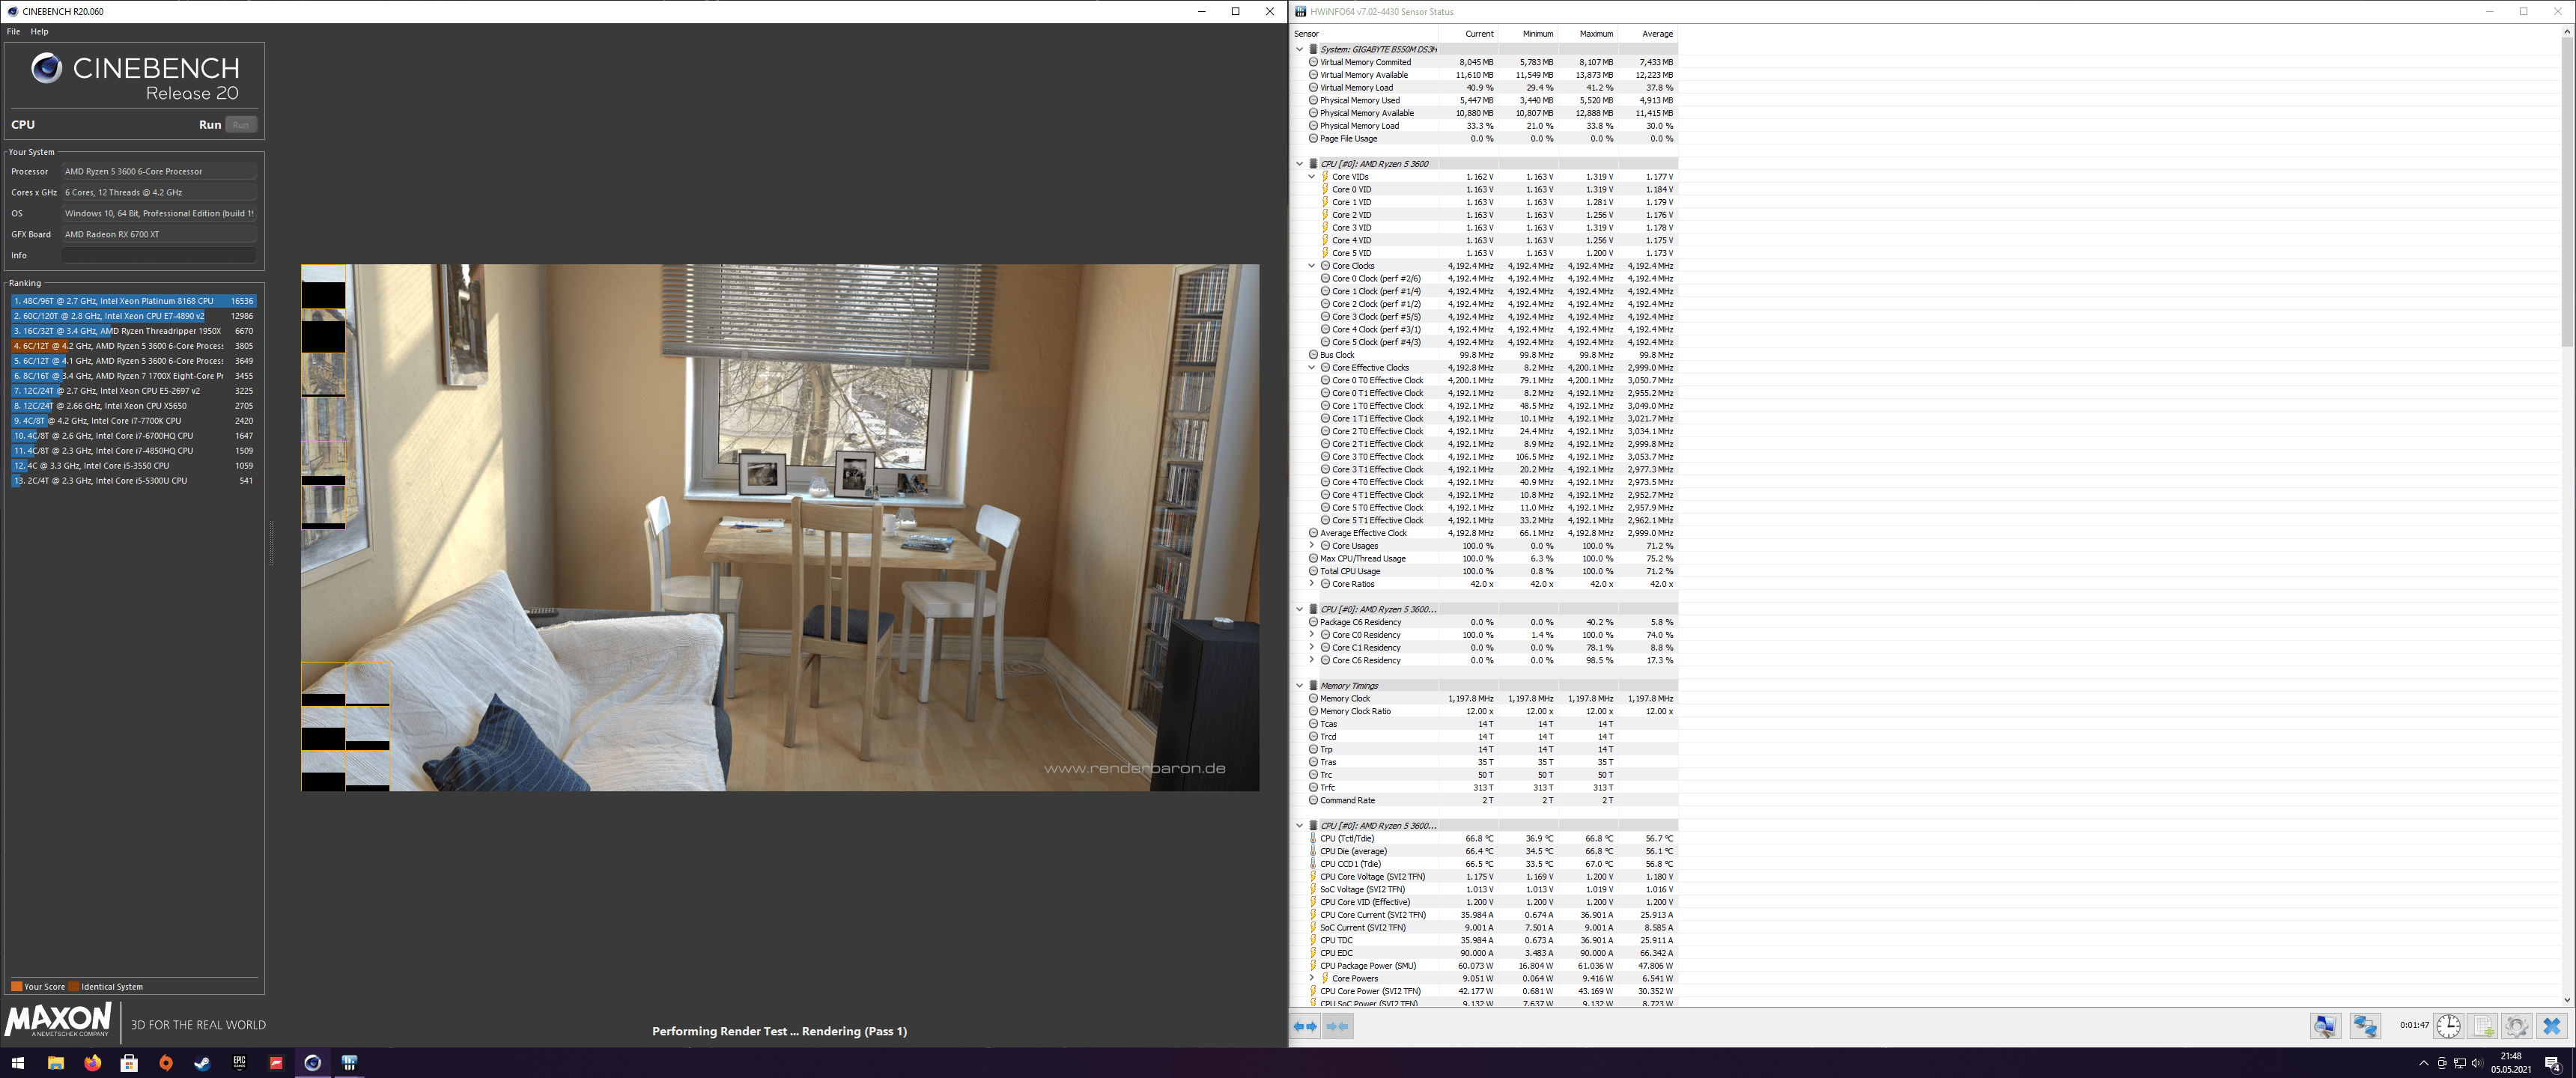The width and height of the screenshot is (2576, 1078).
Task: Open File Explorer from the taskbar
Action: [55, 1063]
